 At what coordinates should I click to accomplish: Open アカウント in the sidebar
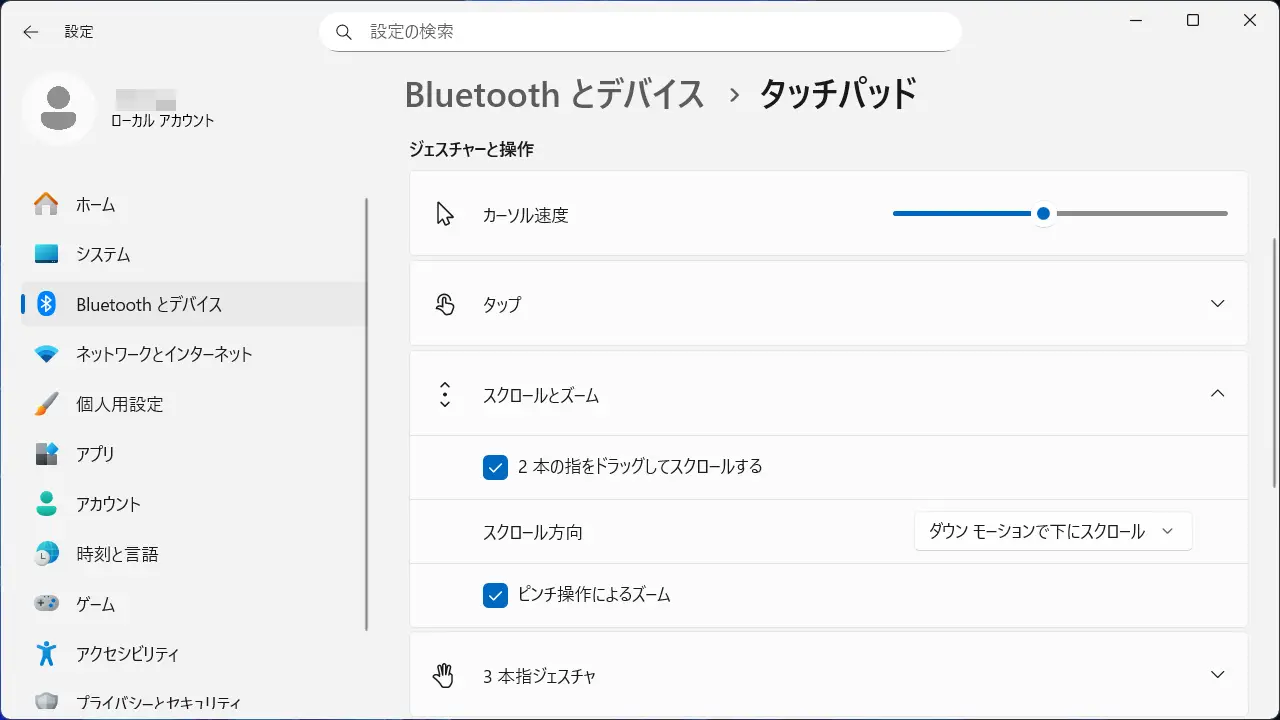pyautogui.click(x=108, y=504)
